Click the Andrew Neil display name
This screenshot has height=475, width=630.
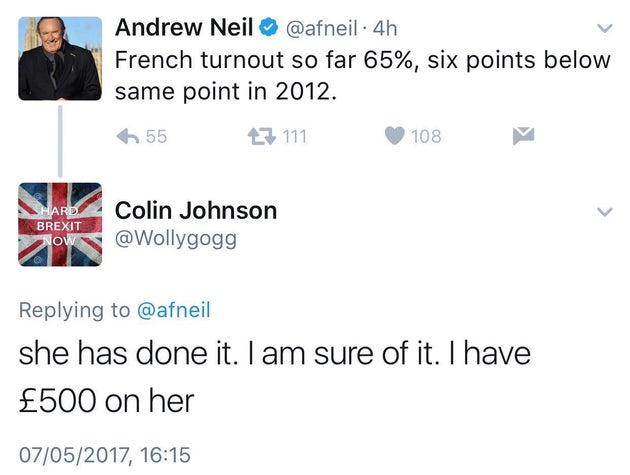coord(184,28)
